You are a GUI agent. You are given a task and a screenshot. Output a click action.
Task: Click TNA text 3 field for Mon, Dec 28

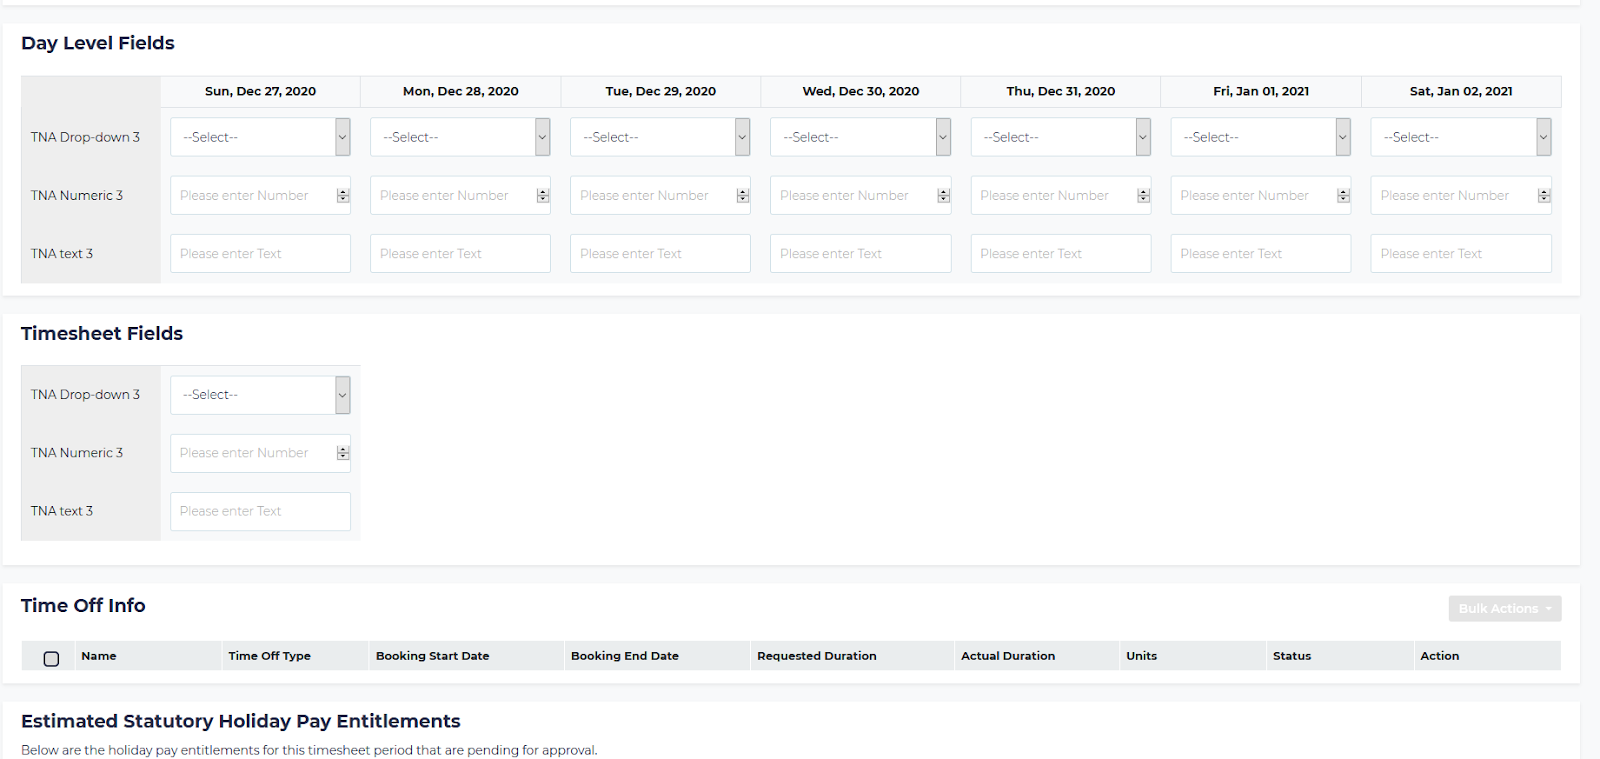pyautogui.click(x=460, y=254)
